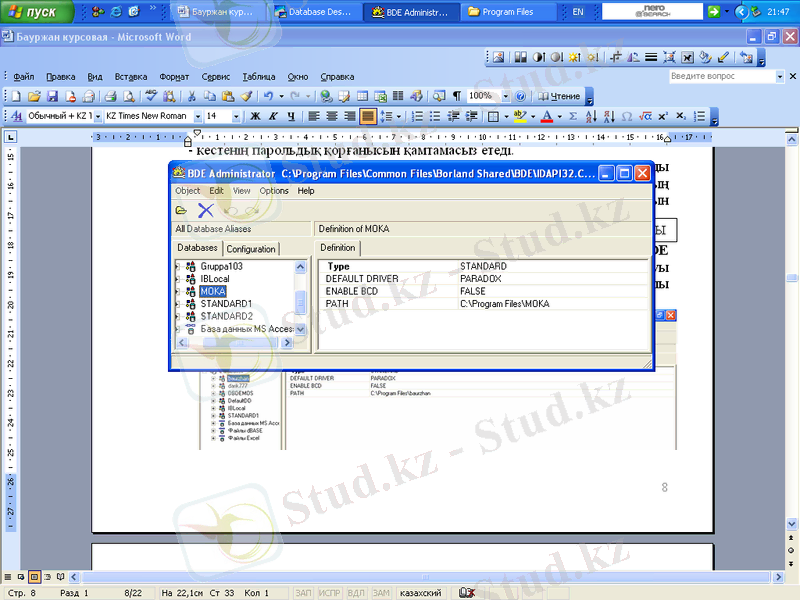The image size is (800, 600).
Task: Undo the last action in Word
Action: tap(268, 96)
